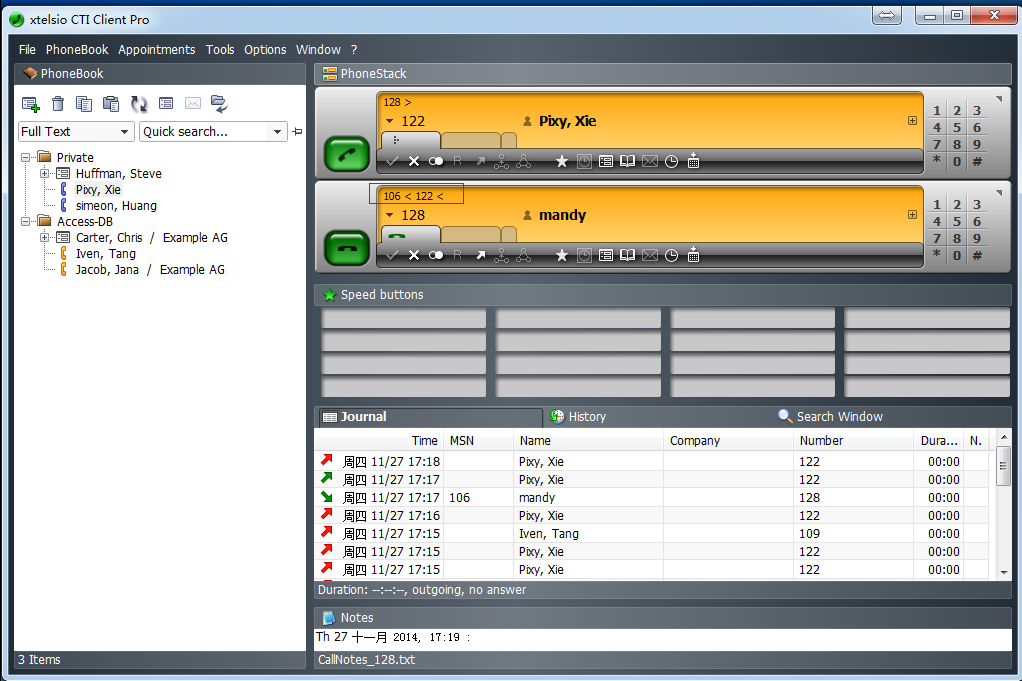Add a new PhoneBook contact entry
Image resolution: width=1022 pixels, height=681 pixels.
coord(30,104)
